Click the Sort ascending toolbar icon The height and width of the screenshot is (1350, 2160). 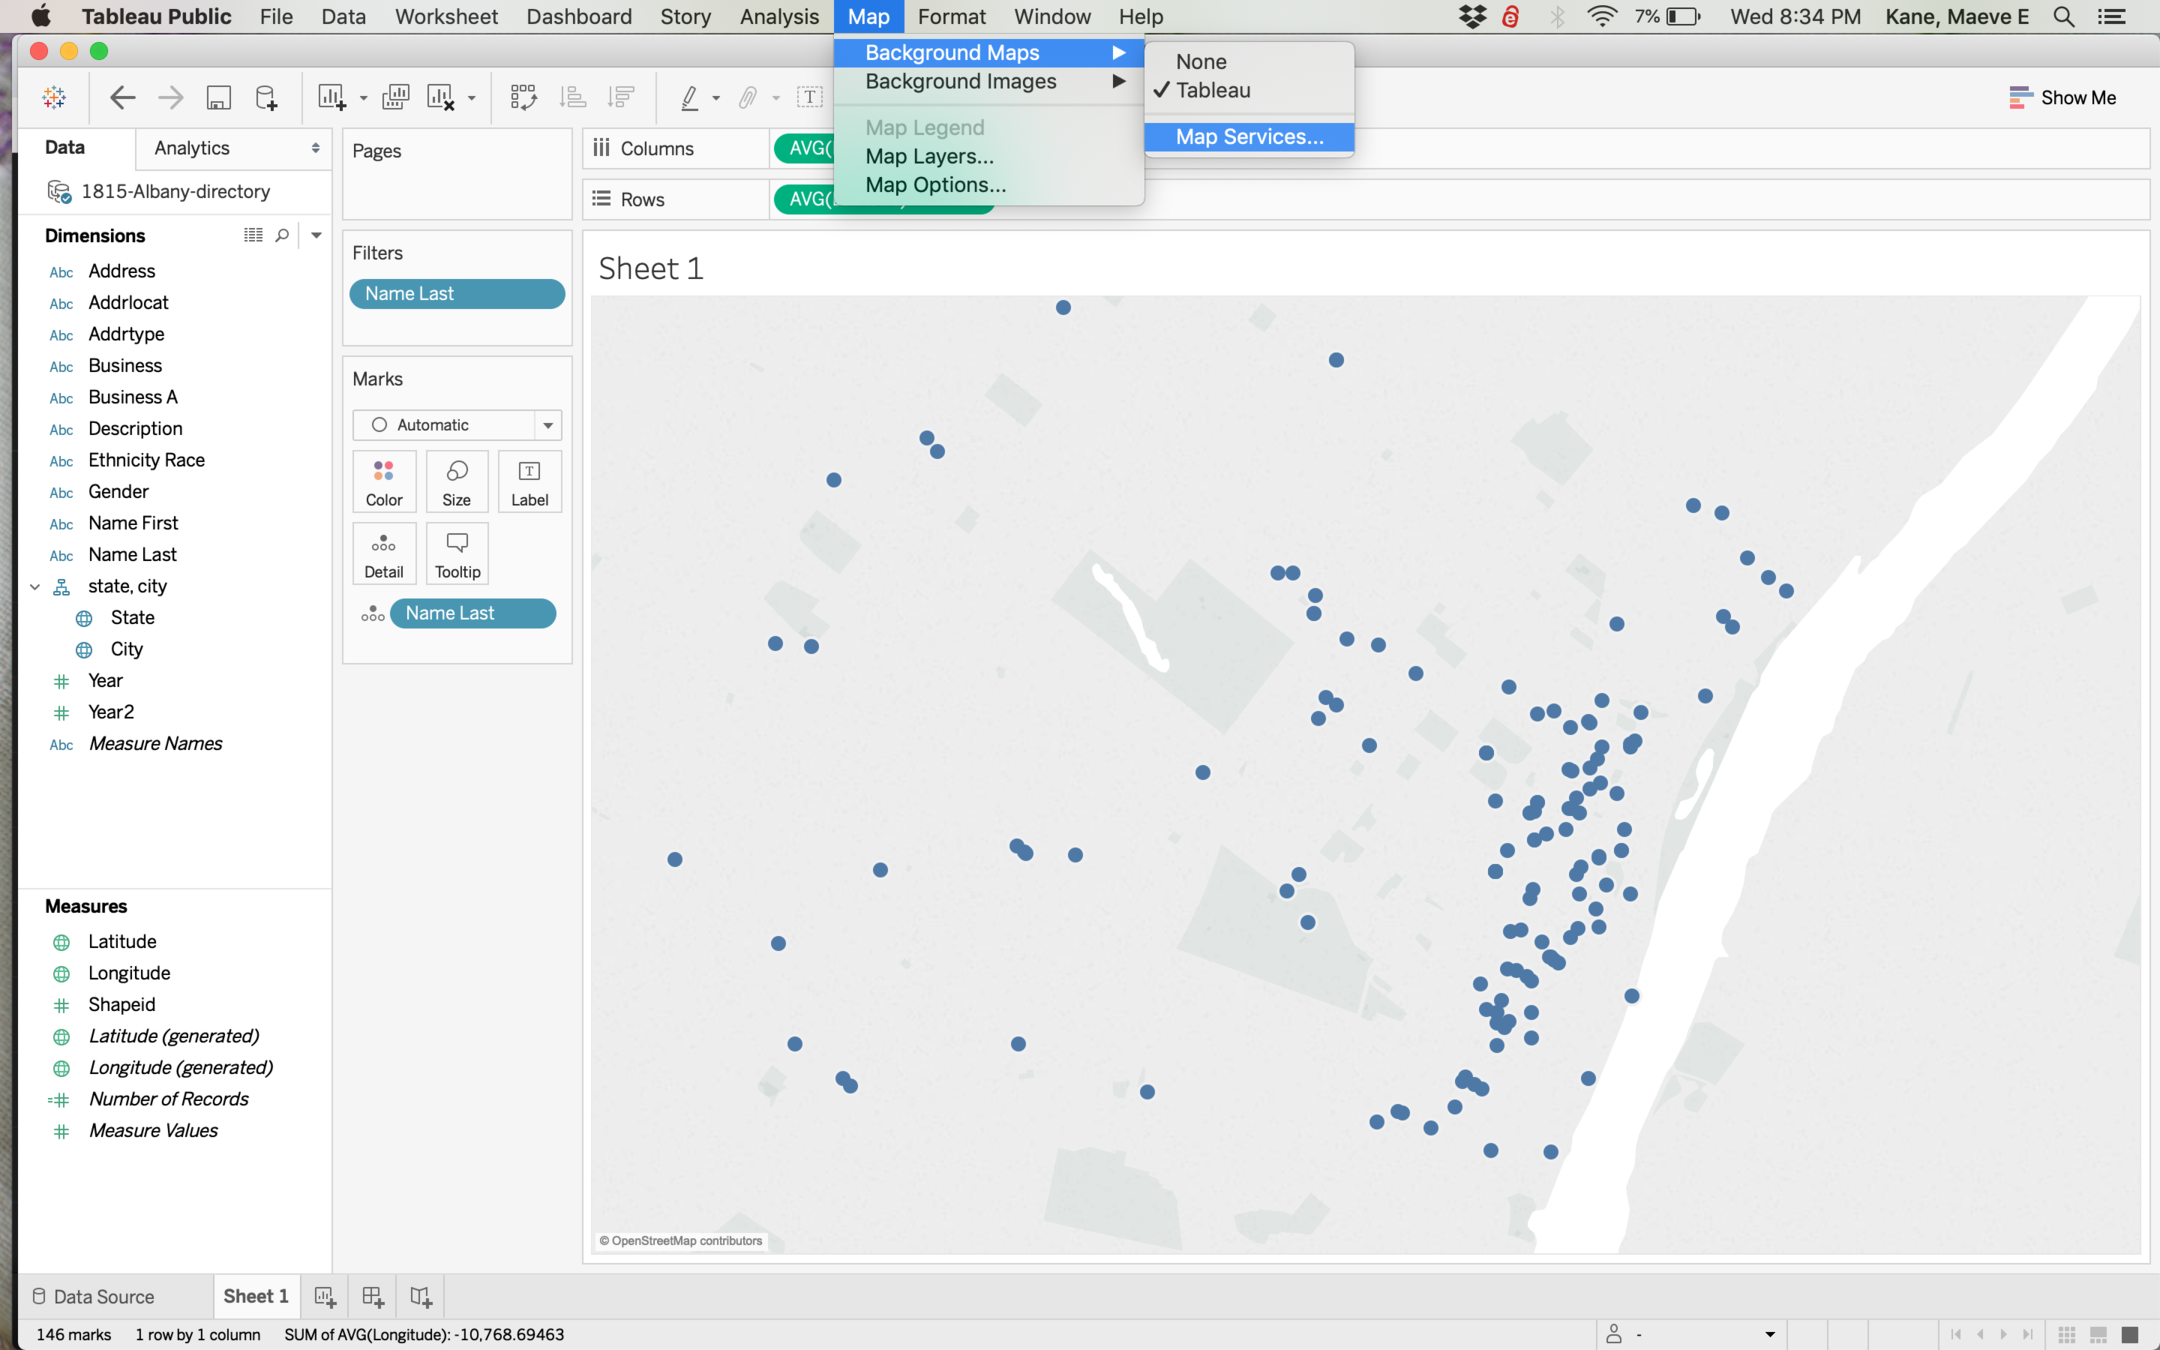point(573,97)
